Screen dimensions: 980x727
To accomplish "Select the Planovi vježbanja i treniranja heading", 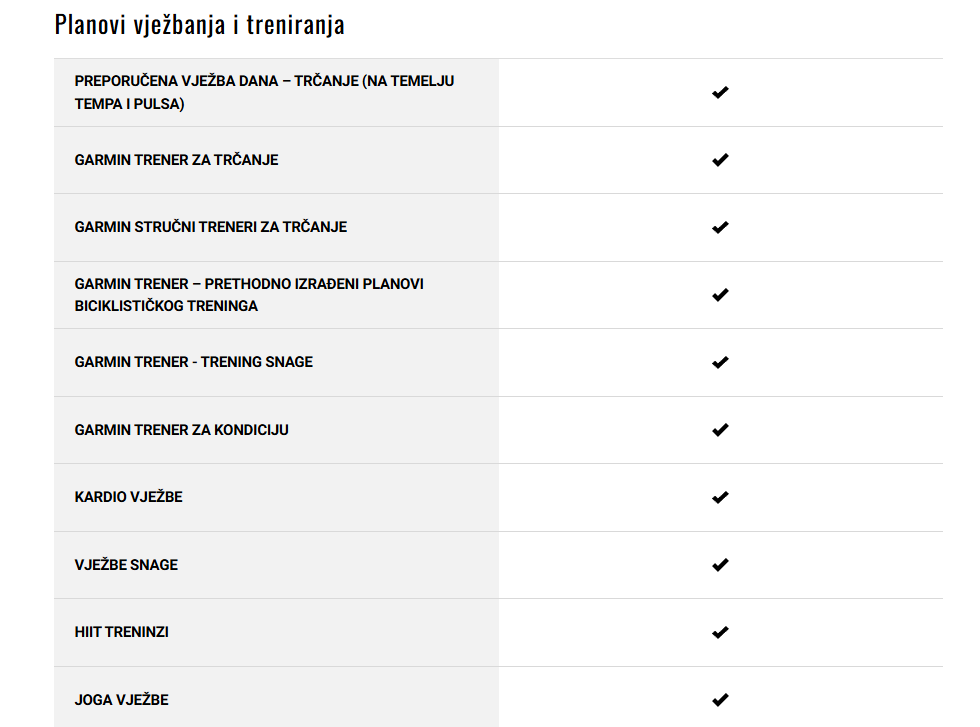I will click(199, 25).
